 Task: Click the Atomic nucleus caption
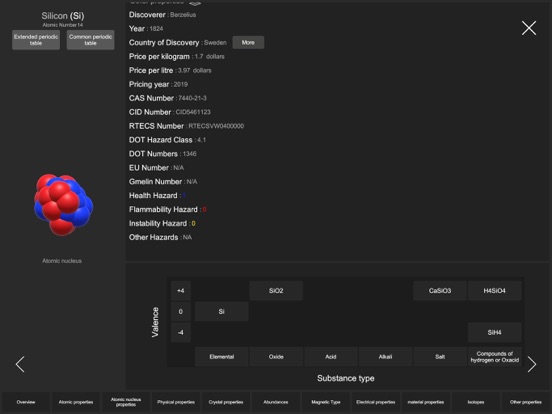click(x=62, y=261)
